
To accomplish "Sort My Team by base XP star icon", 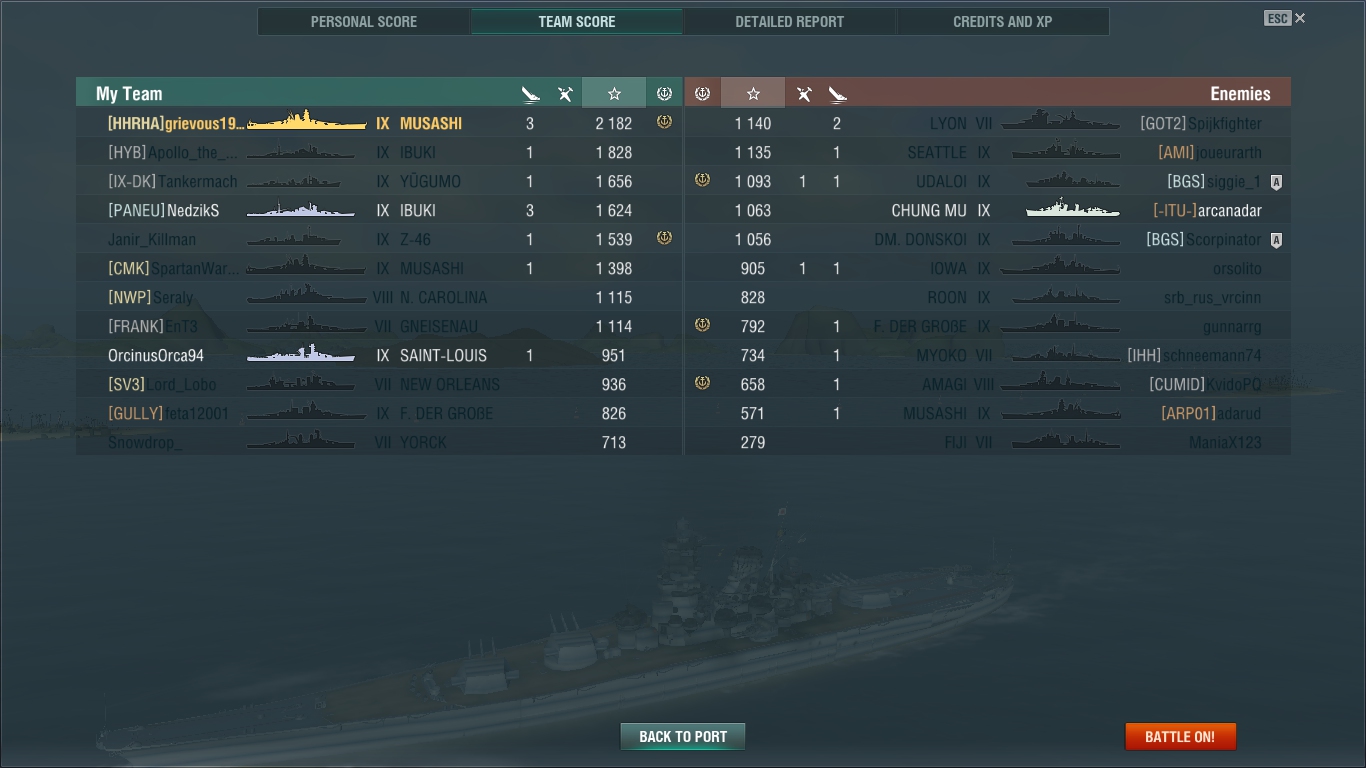I will coord(614,93).
